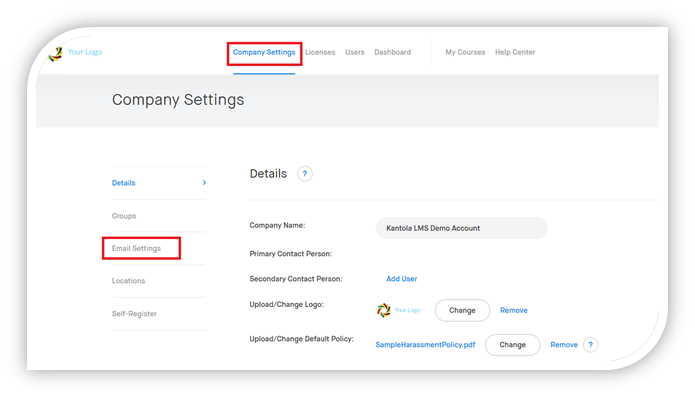Go to the Users tab

point(355,52)
